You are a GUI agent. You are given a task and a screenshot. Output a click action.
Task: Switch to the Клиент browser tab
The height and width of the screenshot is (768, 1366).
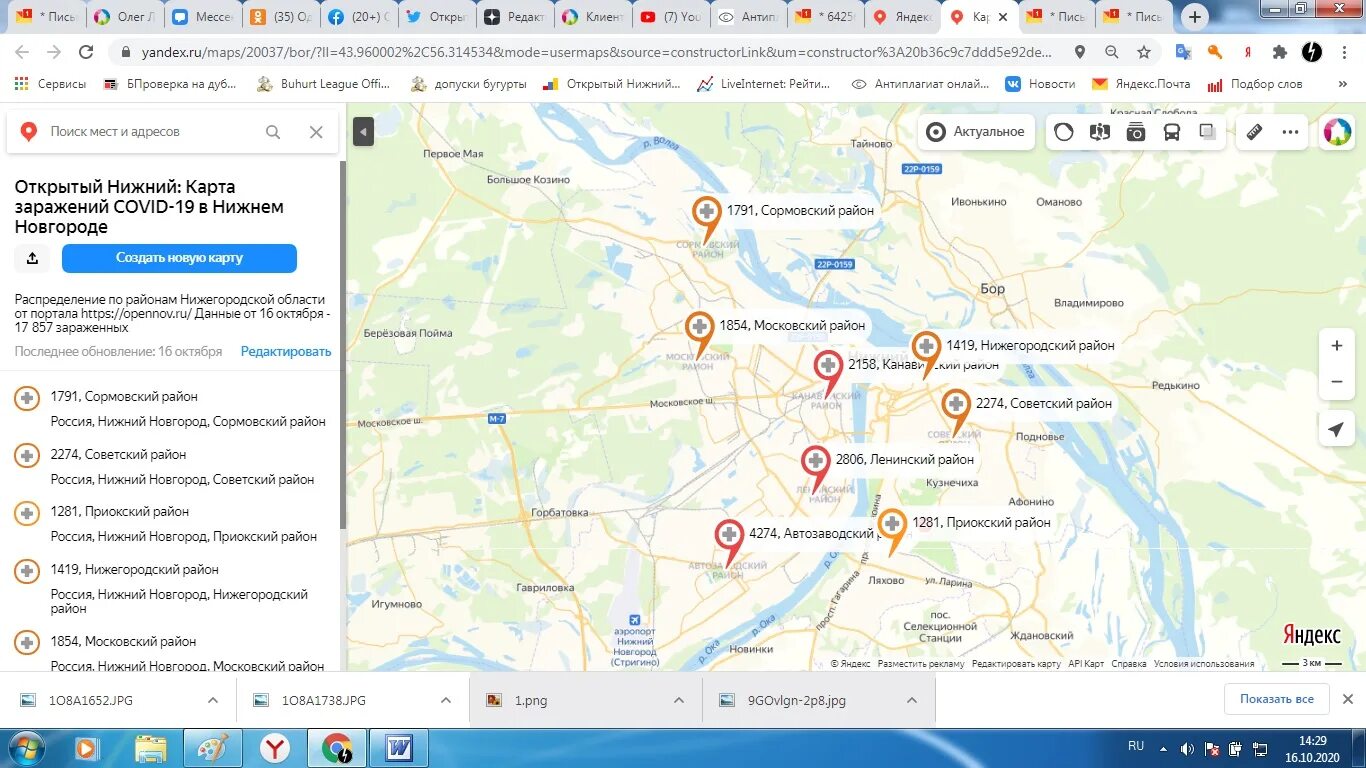click(594, 17)
